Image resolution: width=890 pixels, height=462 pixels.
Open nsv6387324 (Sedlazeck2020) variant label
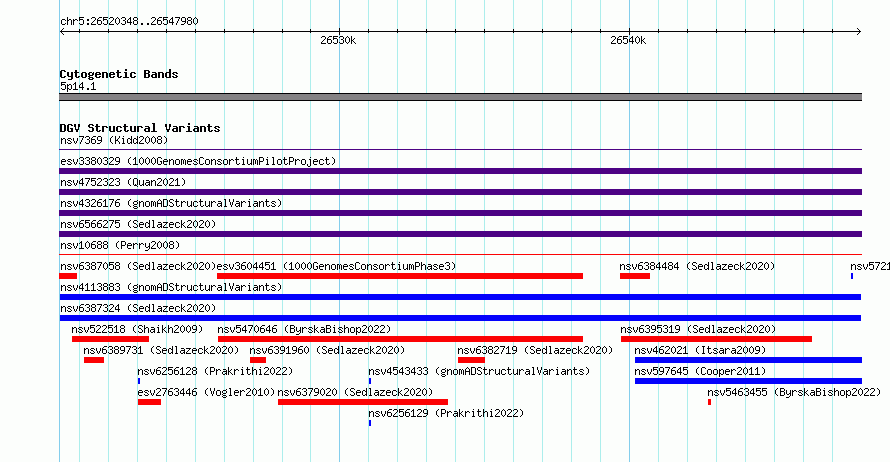pos(138,308)
